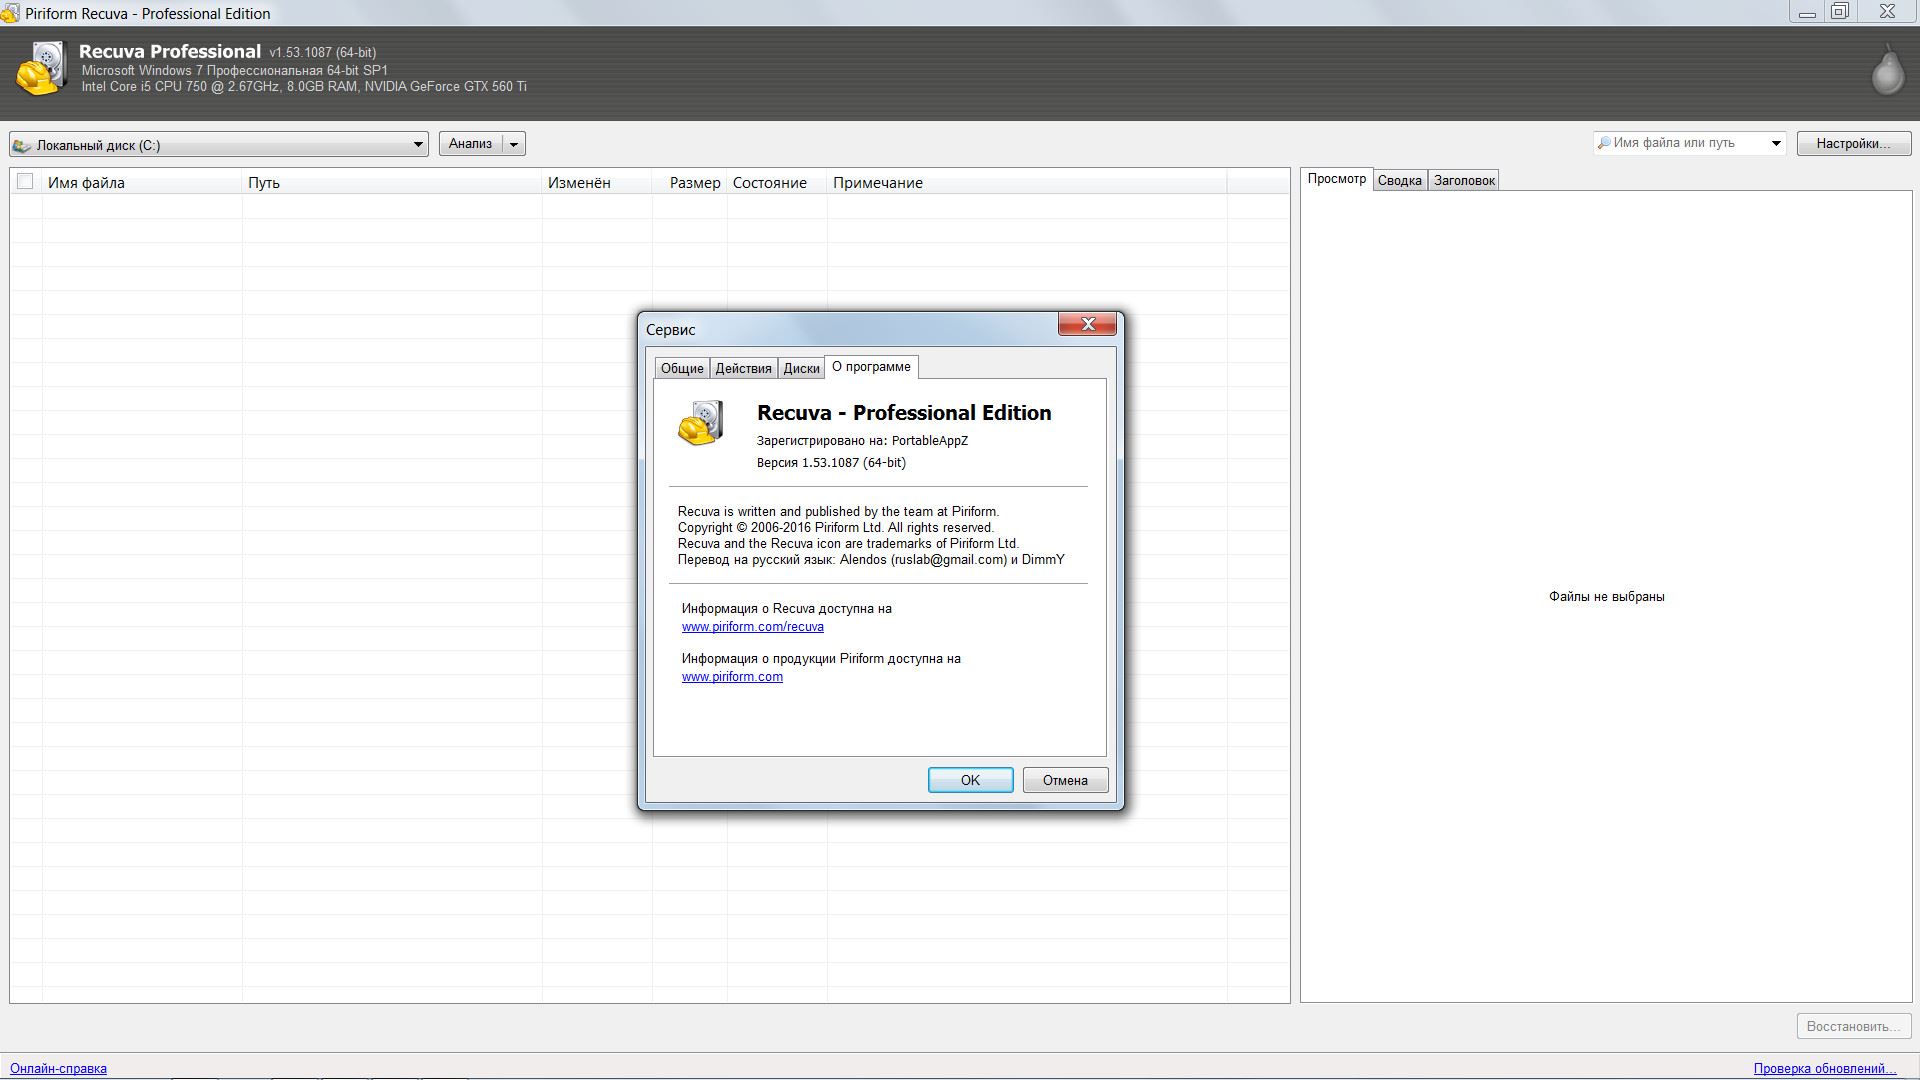Screen dimensions: 1920x1080
Task: Click the Recuva hard-hat logo in header
Action: [x=42, y=69]
